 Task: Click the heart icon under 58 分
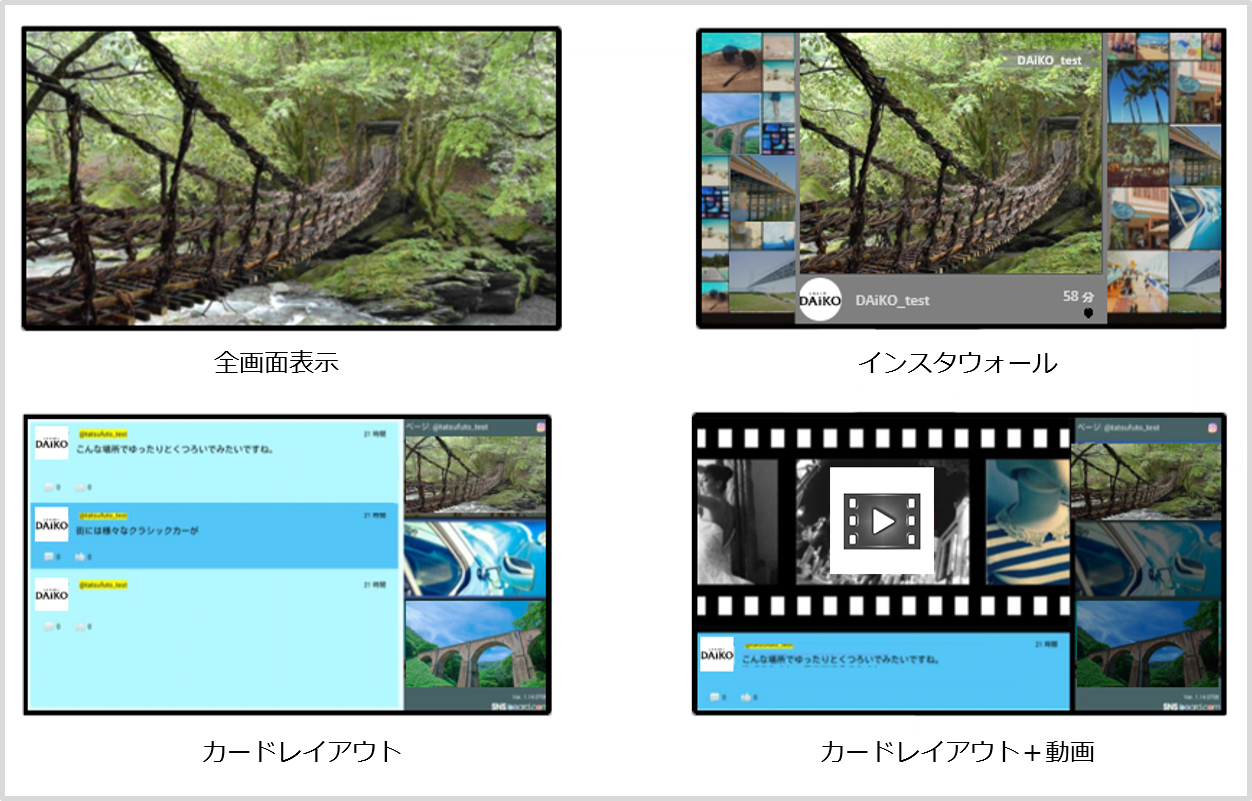click(1088, 313)
